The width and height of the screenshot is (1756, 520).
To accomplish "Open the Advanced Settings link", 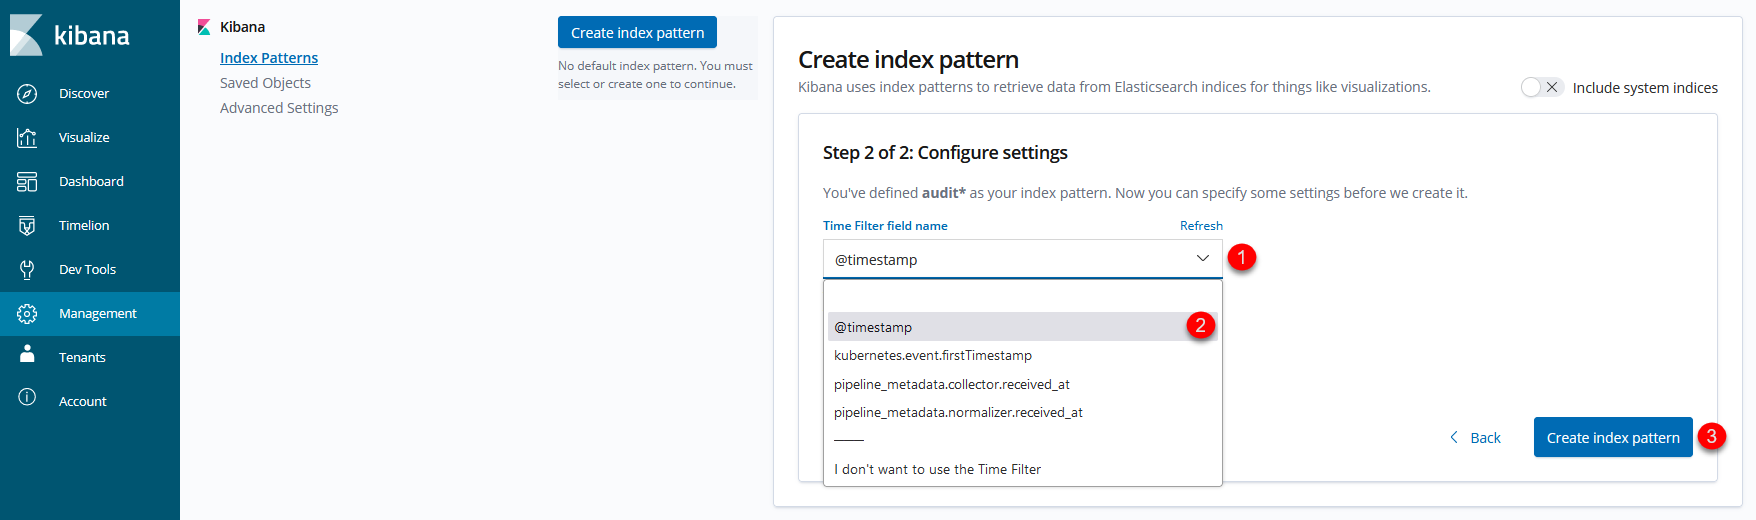I will click(279, 108).
